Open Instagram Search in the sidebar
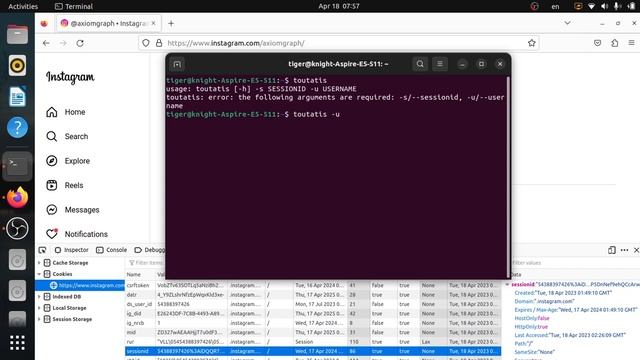 67,136
